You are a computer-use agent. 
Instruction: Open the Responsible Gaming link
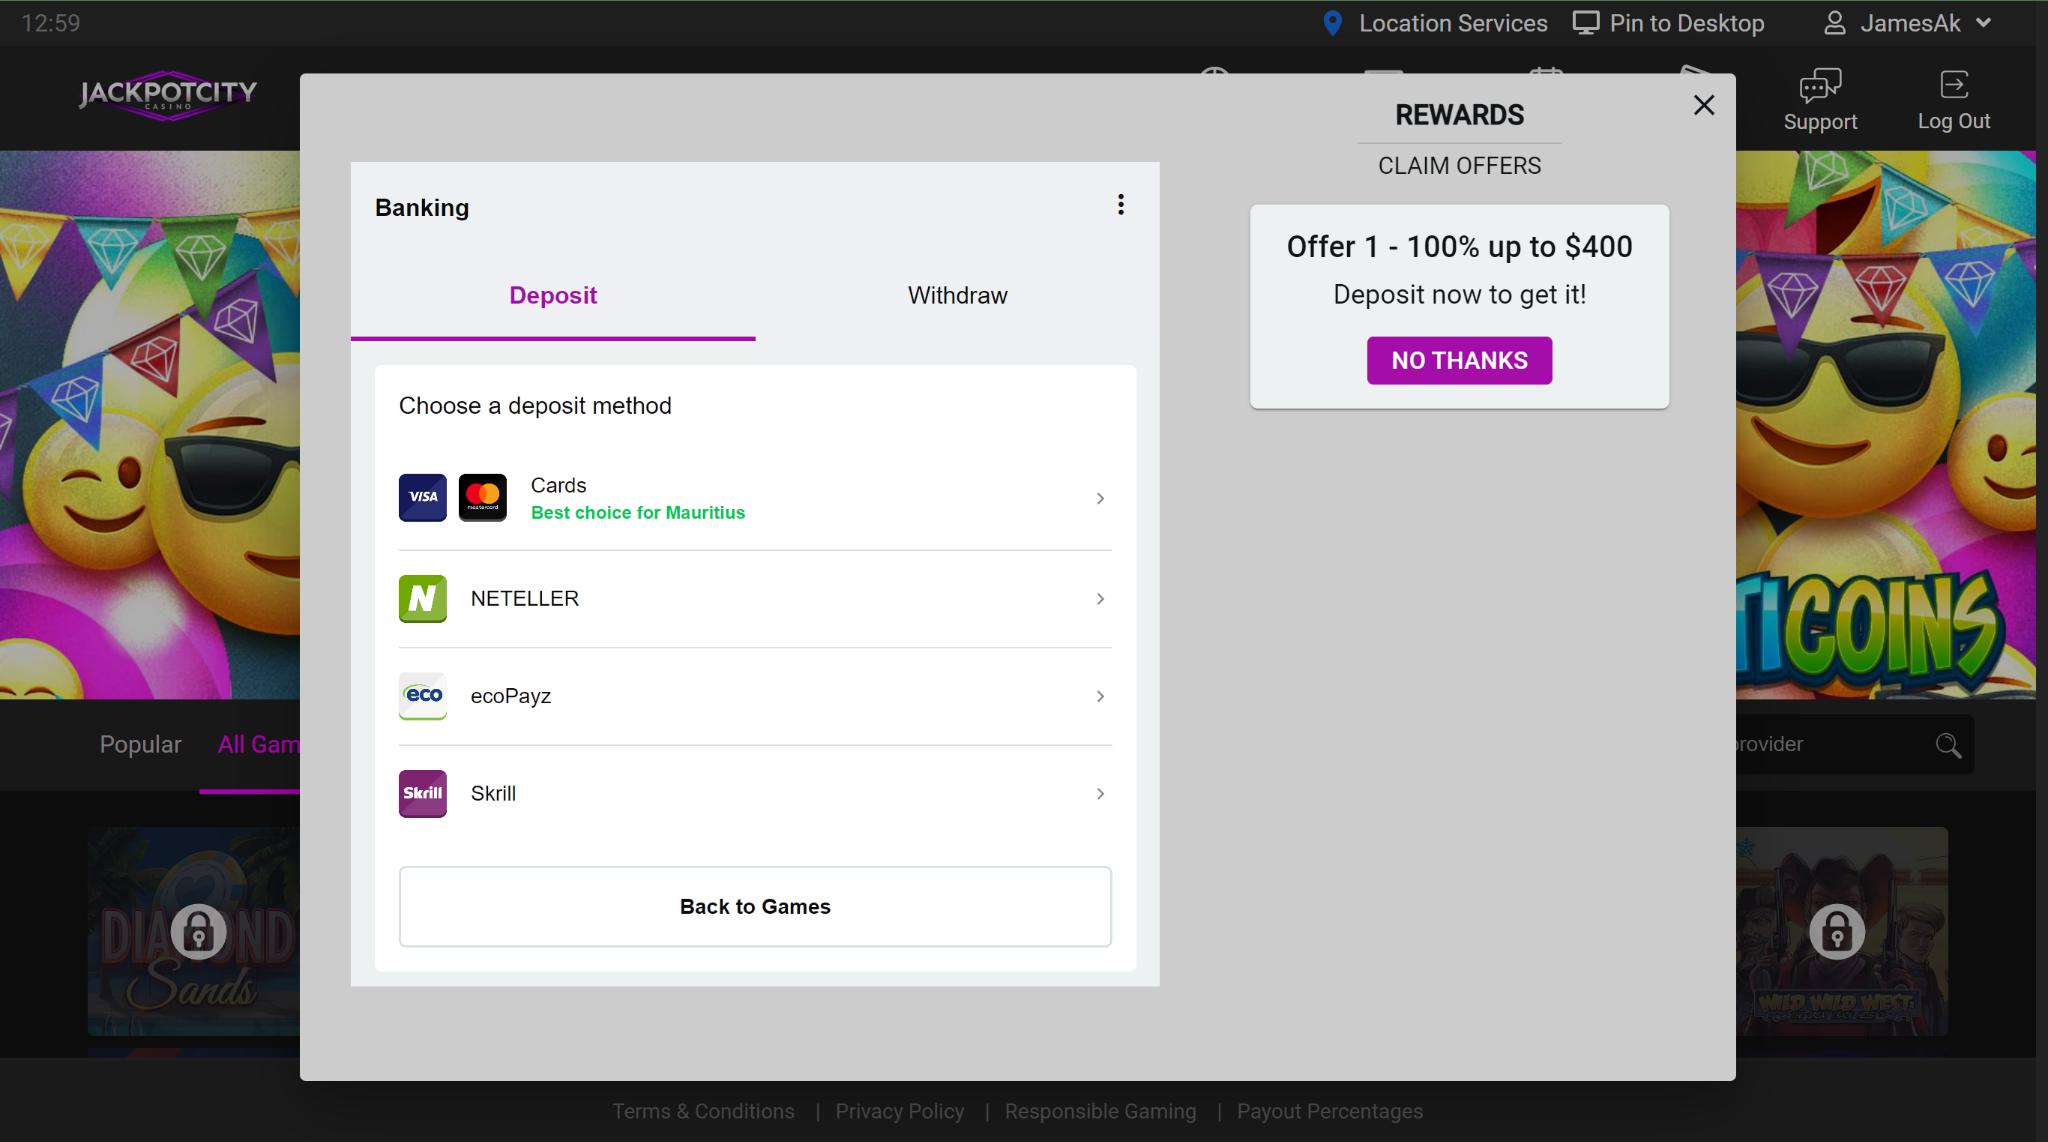coord(1100,1112)
